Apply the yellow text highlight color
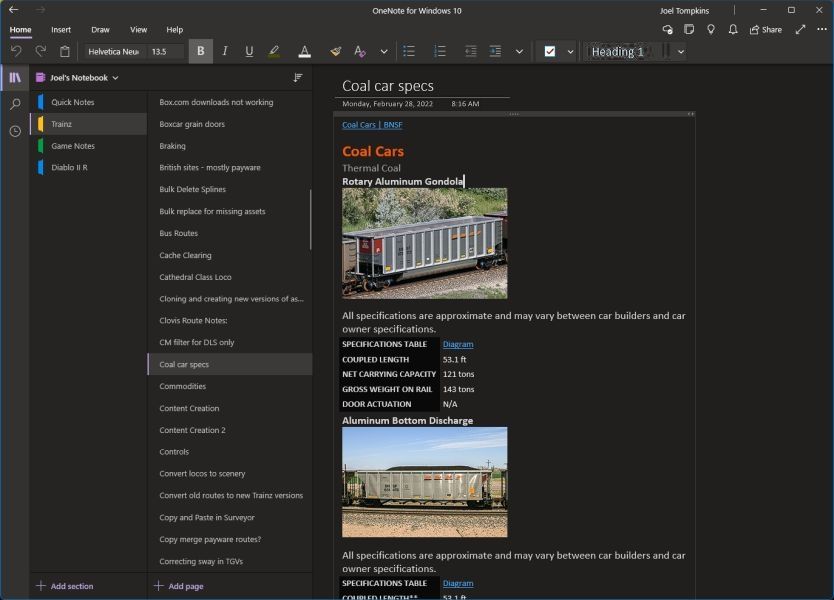 (x=274, y=51)
